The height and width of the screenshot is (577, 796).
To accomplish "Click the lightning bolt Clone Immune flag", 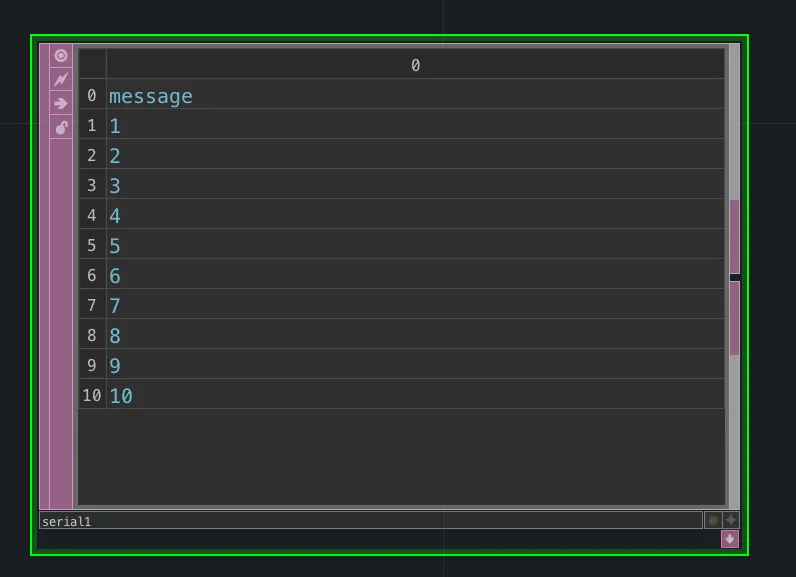I will coord(61,79).
